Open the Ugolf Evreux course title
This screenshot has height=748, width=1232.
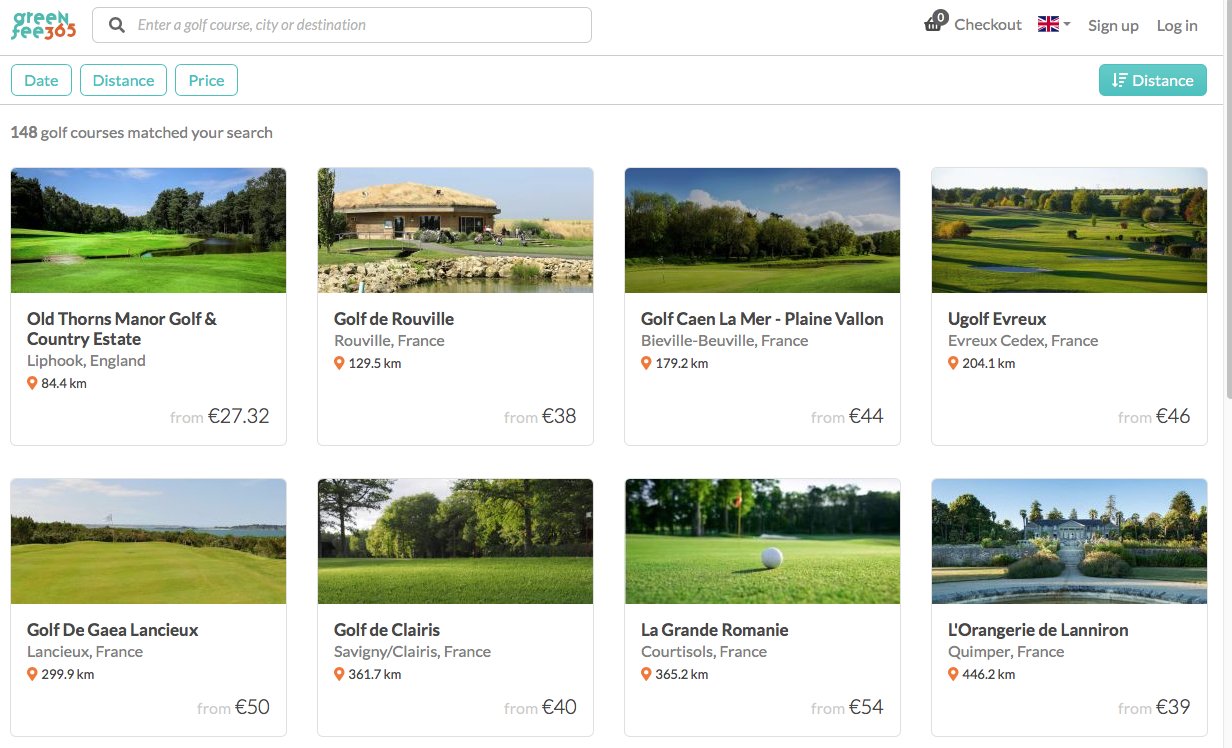click(997, 319)
